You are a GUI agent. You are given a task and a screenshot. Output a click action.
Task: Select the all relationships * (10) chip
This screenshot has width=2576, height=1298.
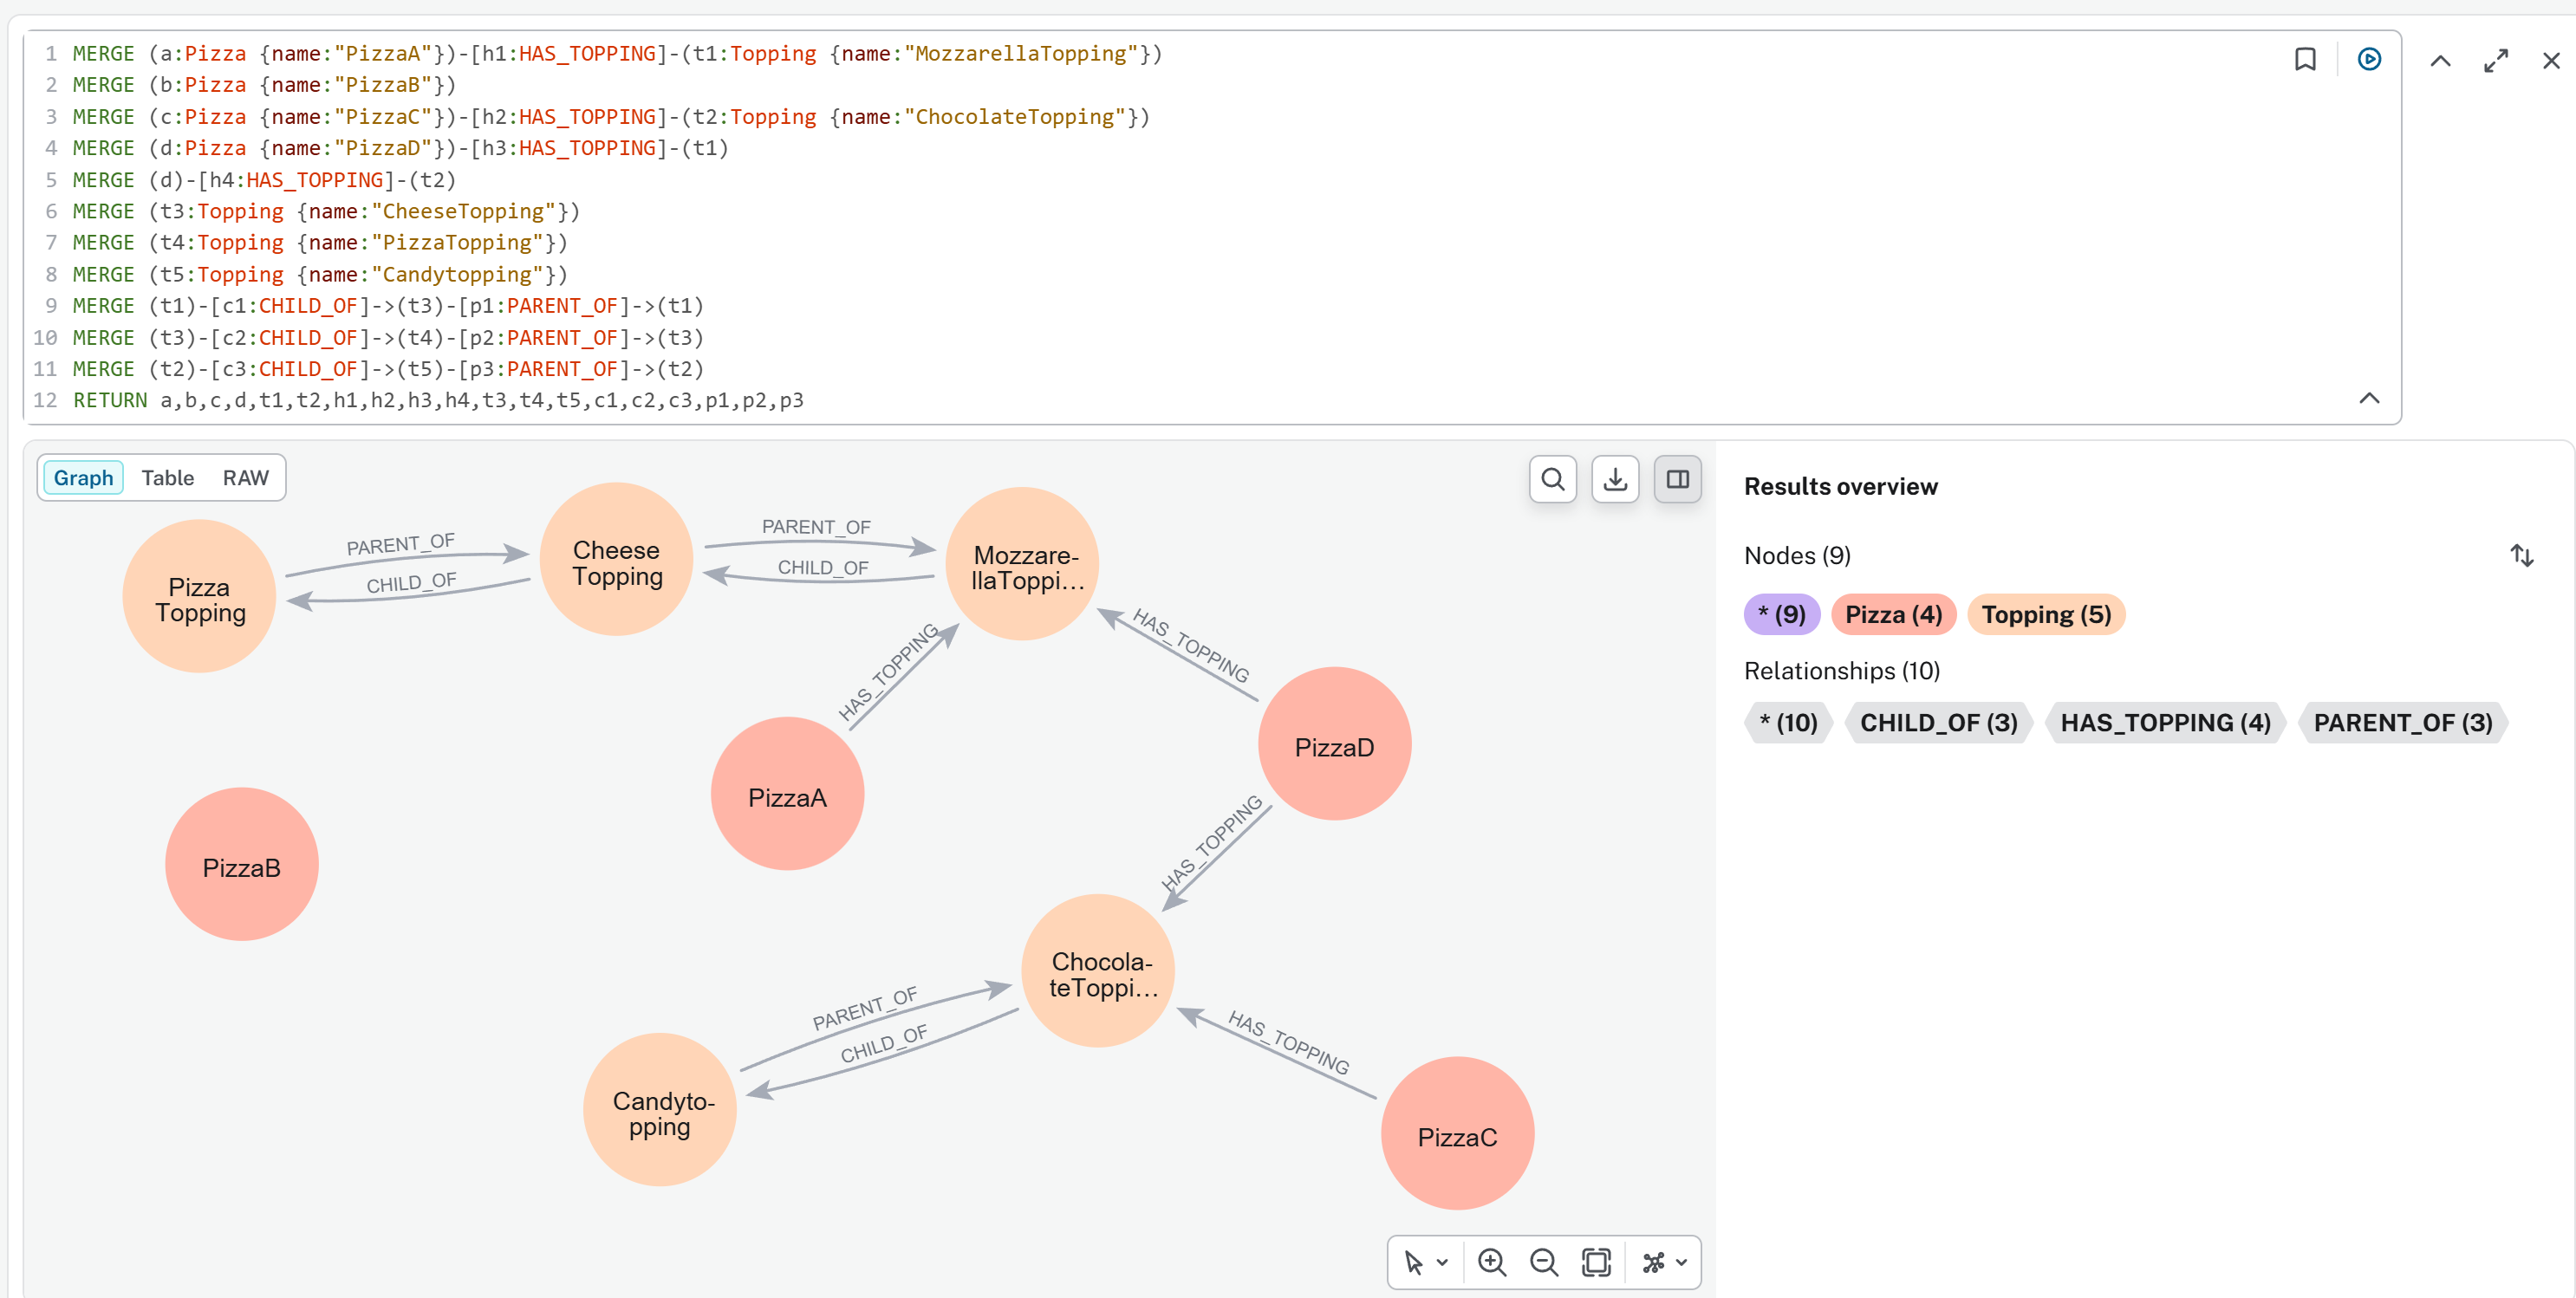1788,722
